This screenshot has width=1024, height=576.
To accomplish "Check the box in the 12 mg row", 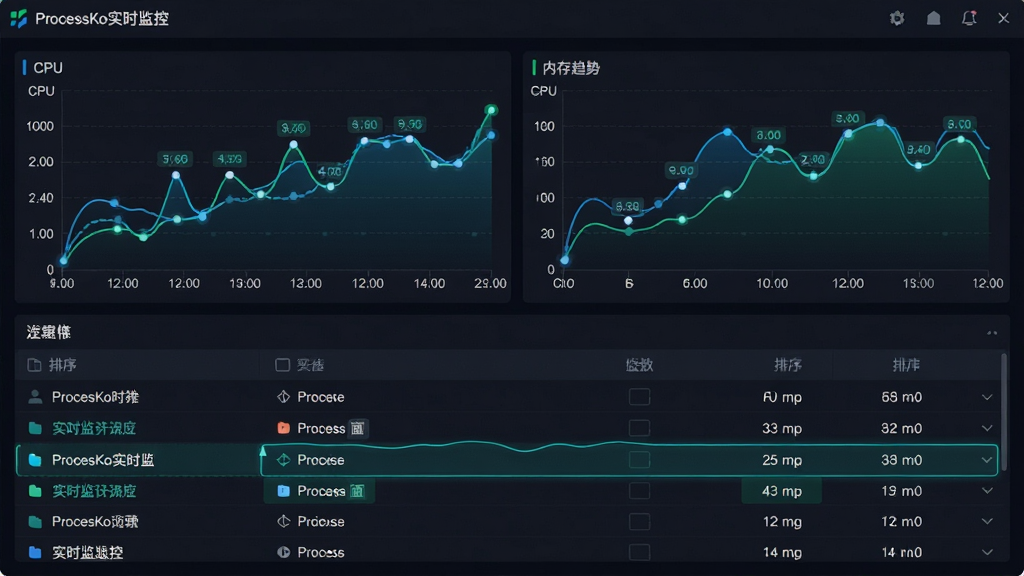I will [x=639, y=521].
